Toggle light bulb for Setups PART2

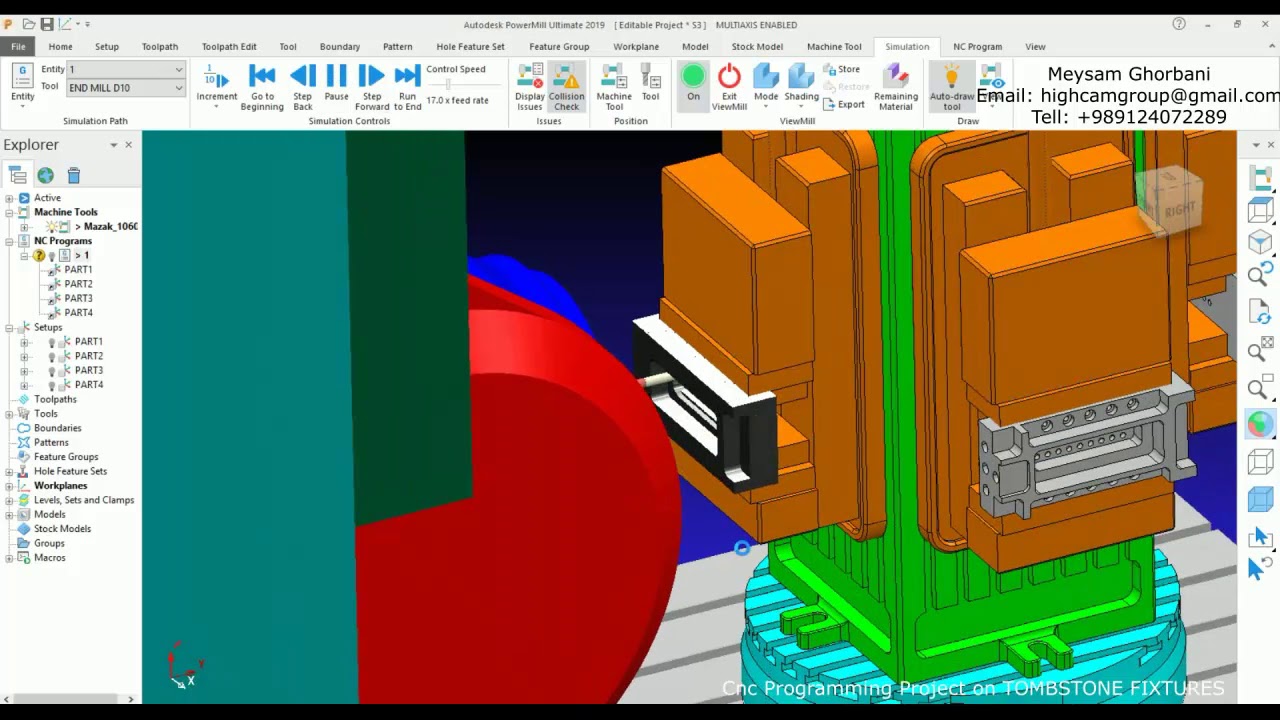(x=52, y=356)
